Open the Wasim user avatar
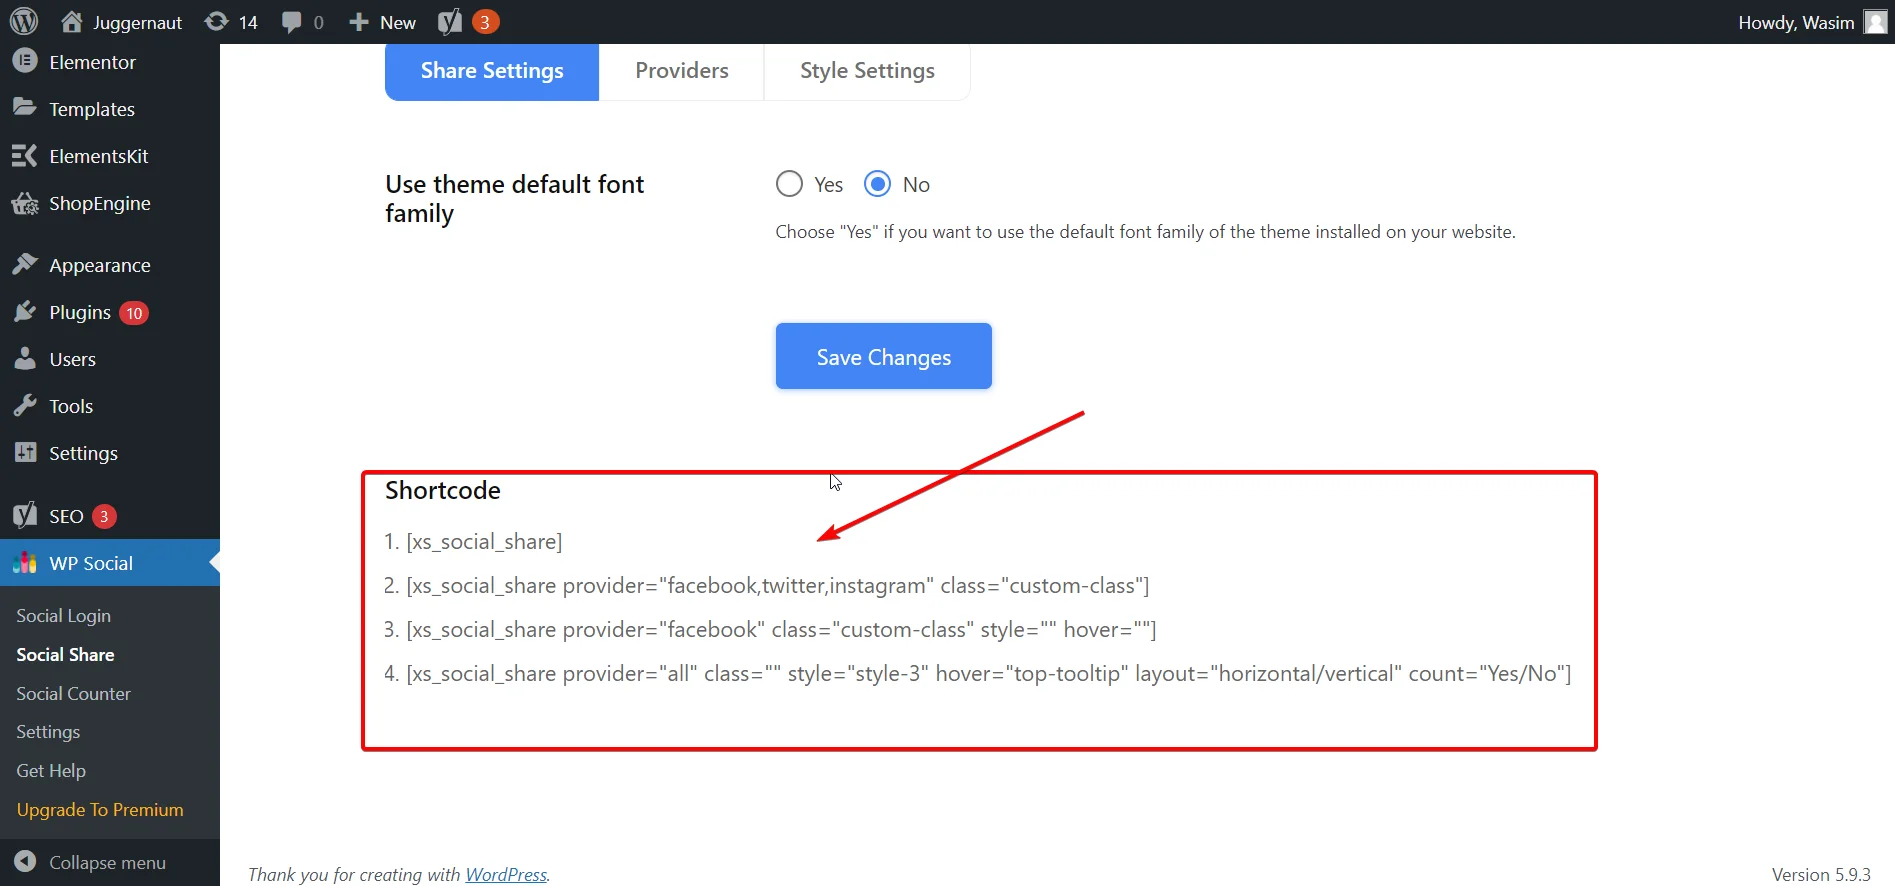This screenshot has height=886, width=1895. point(1875,22)
